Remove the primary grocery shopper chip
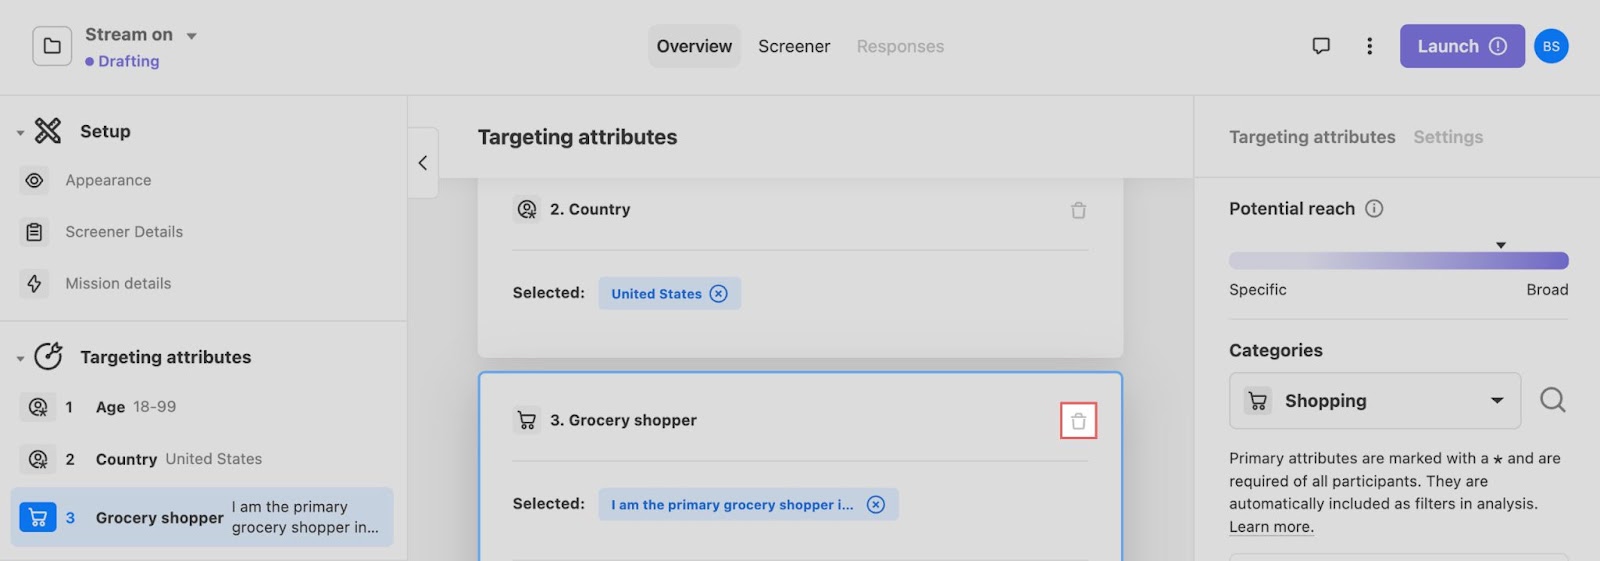The width and height of the screenshot is (1600, 561). point(875,504)
